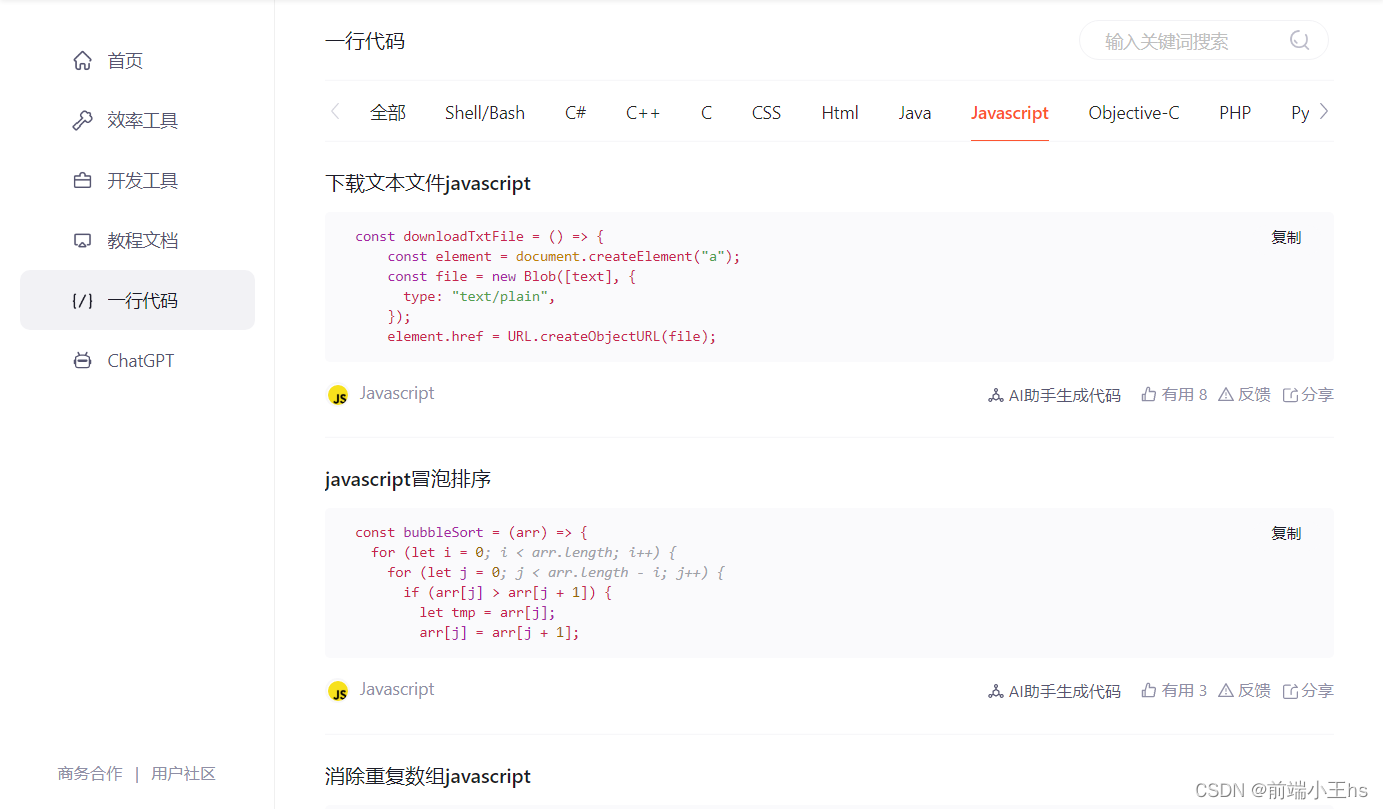
Task: Open the Html tab
Action: click(x=840, y=113)
